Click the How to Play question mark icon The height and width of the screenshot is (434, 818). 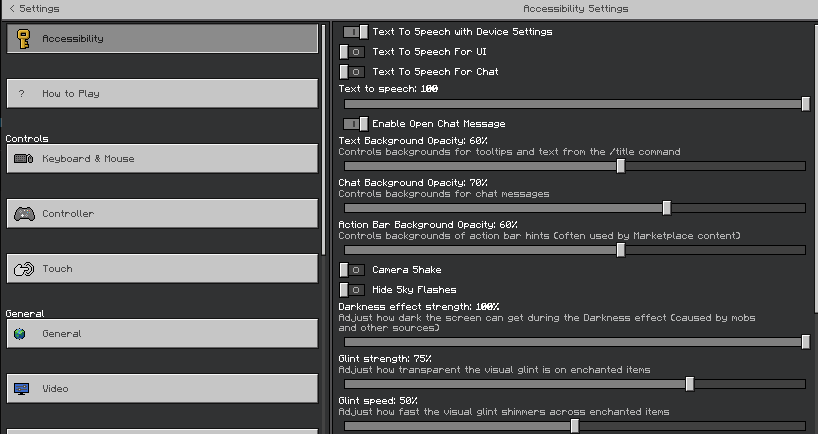pos(21,94)
